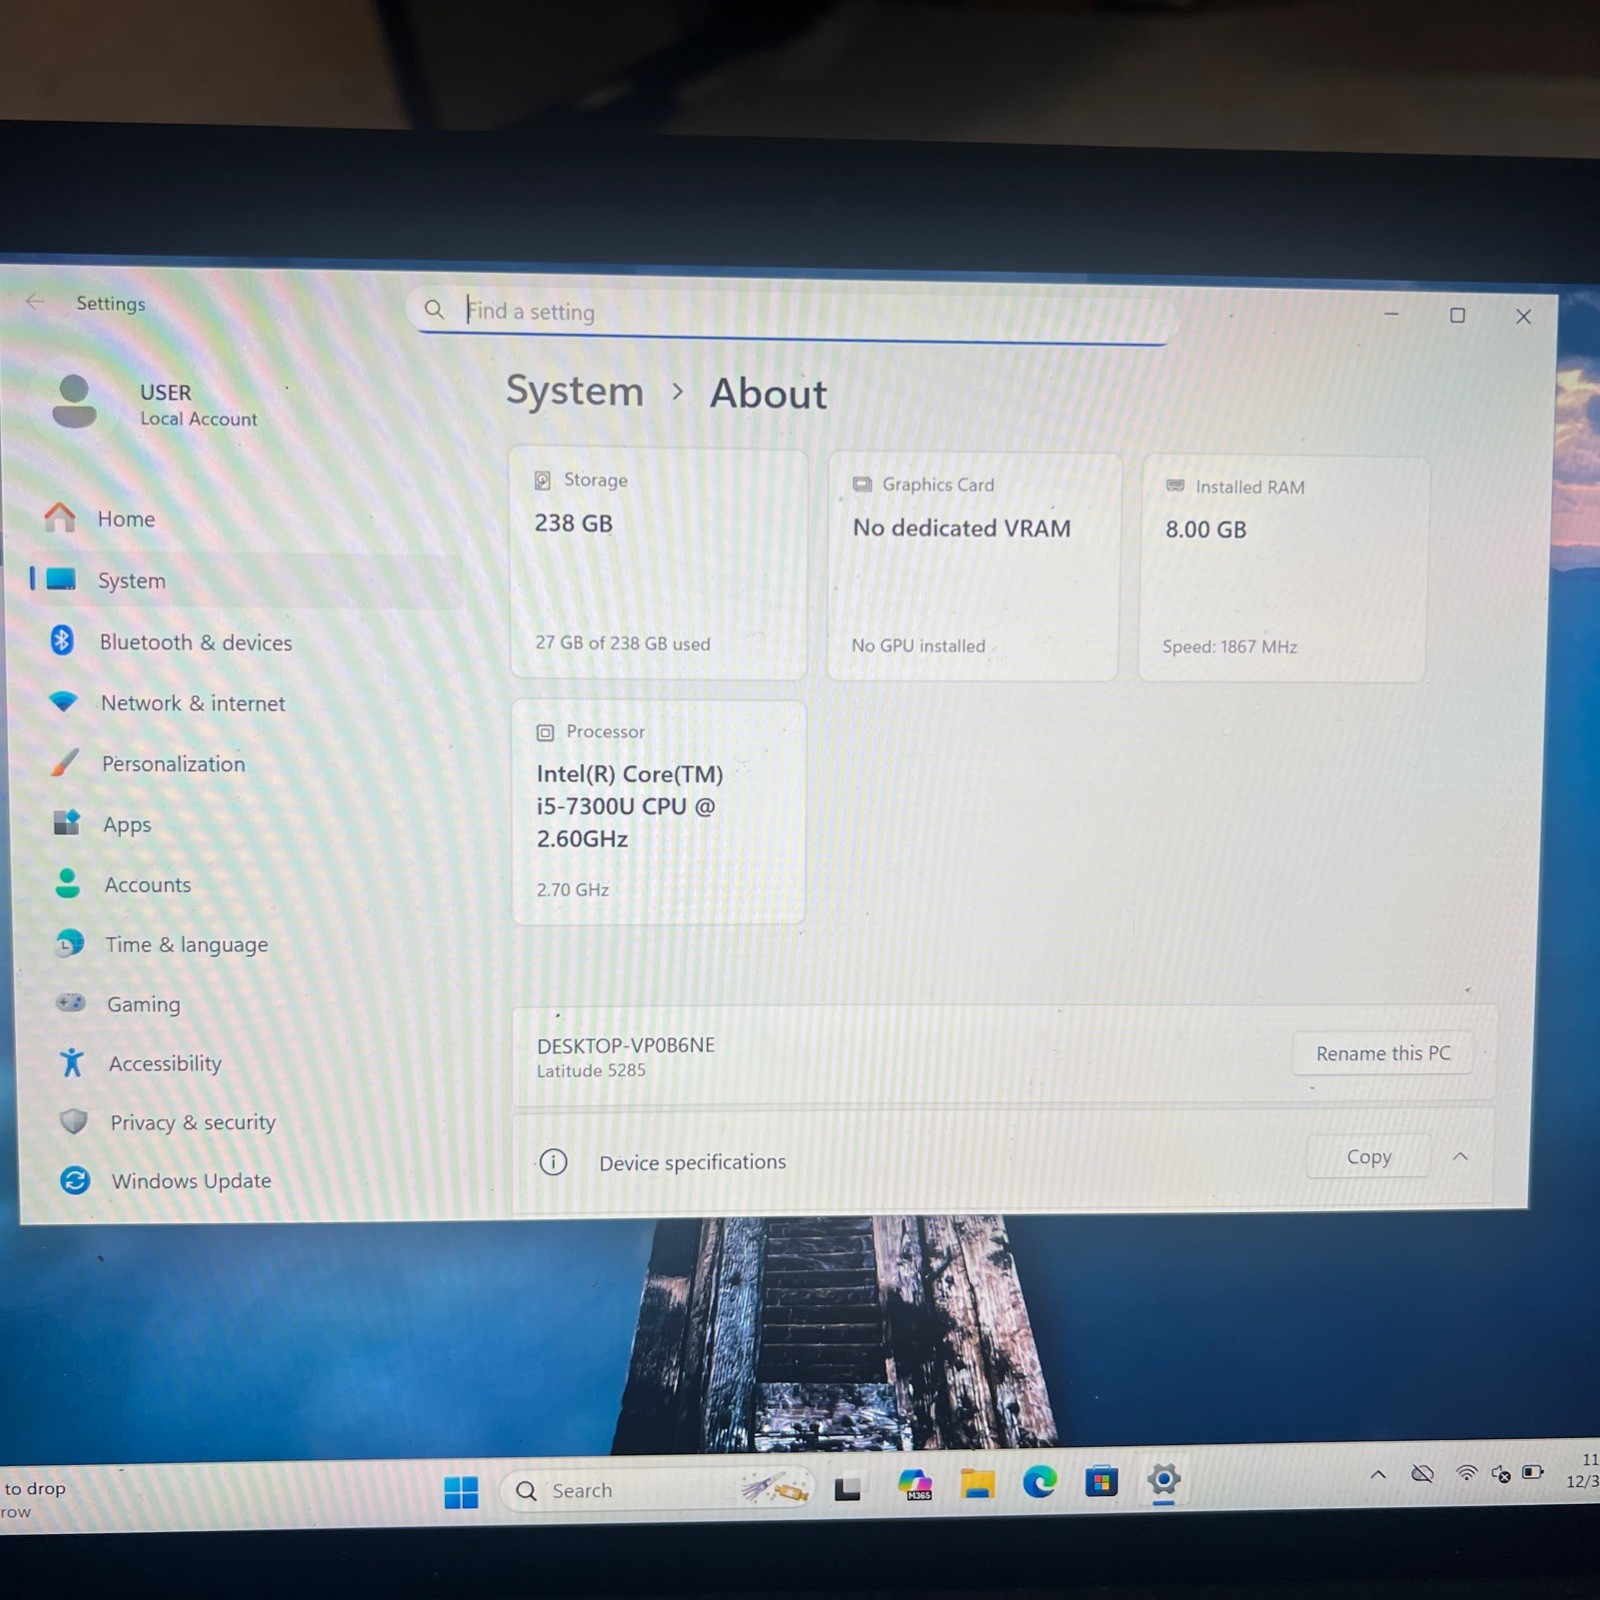Open the Installed RAM 8.00 GB card
1600x1600 pixels.
point(1283,569)
